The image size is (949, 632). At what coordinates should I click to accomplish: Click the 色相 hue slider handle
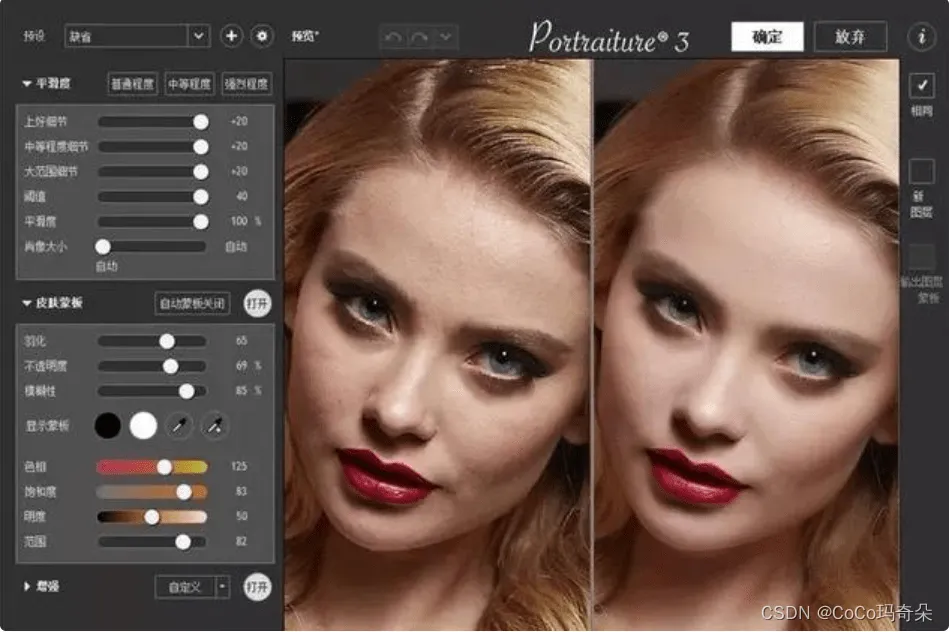click(x=164, y=467)
